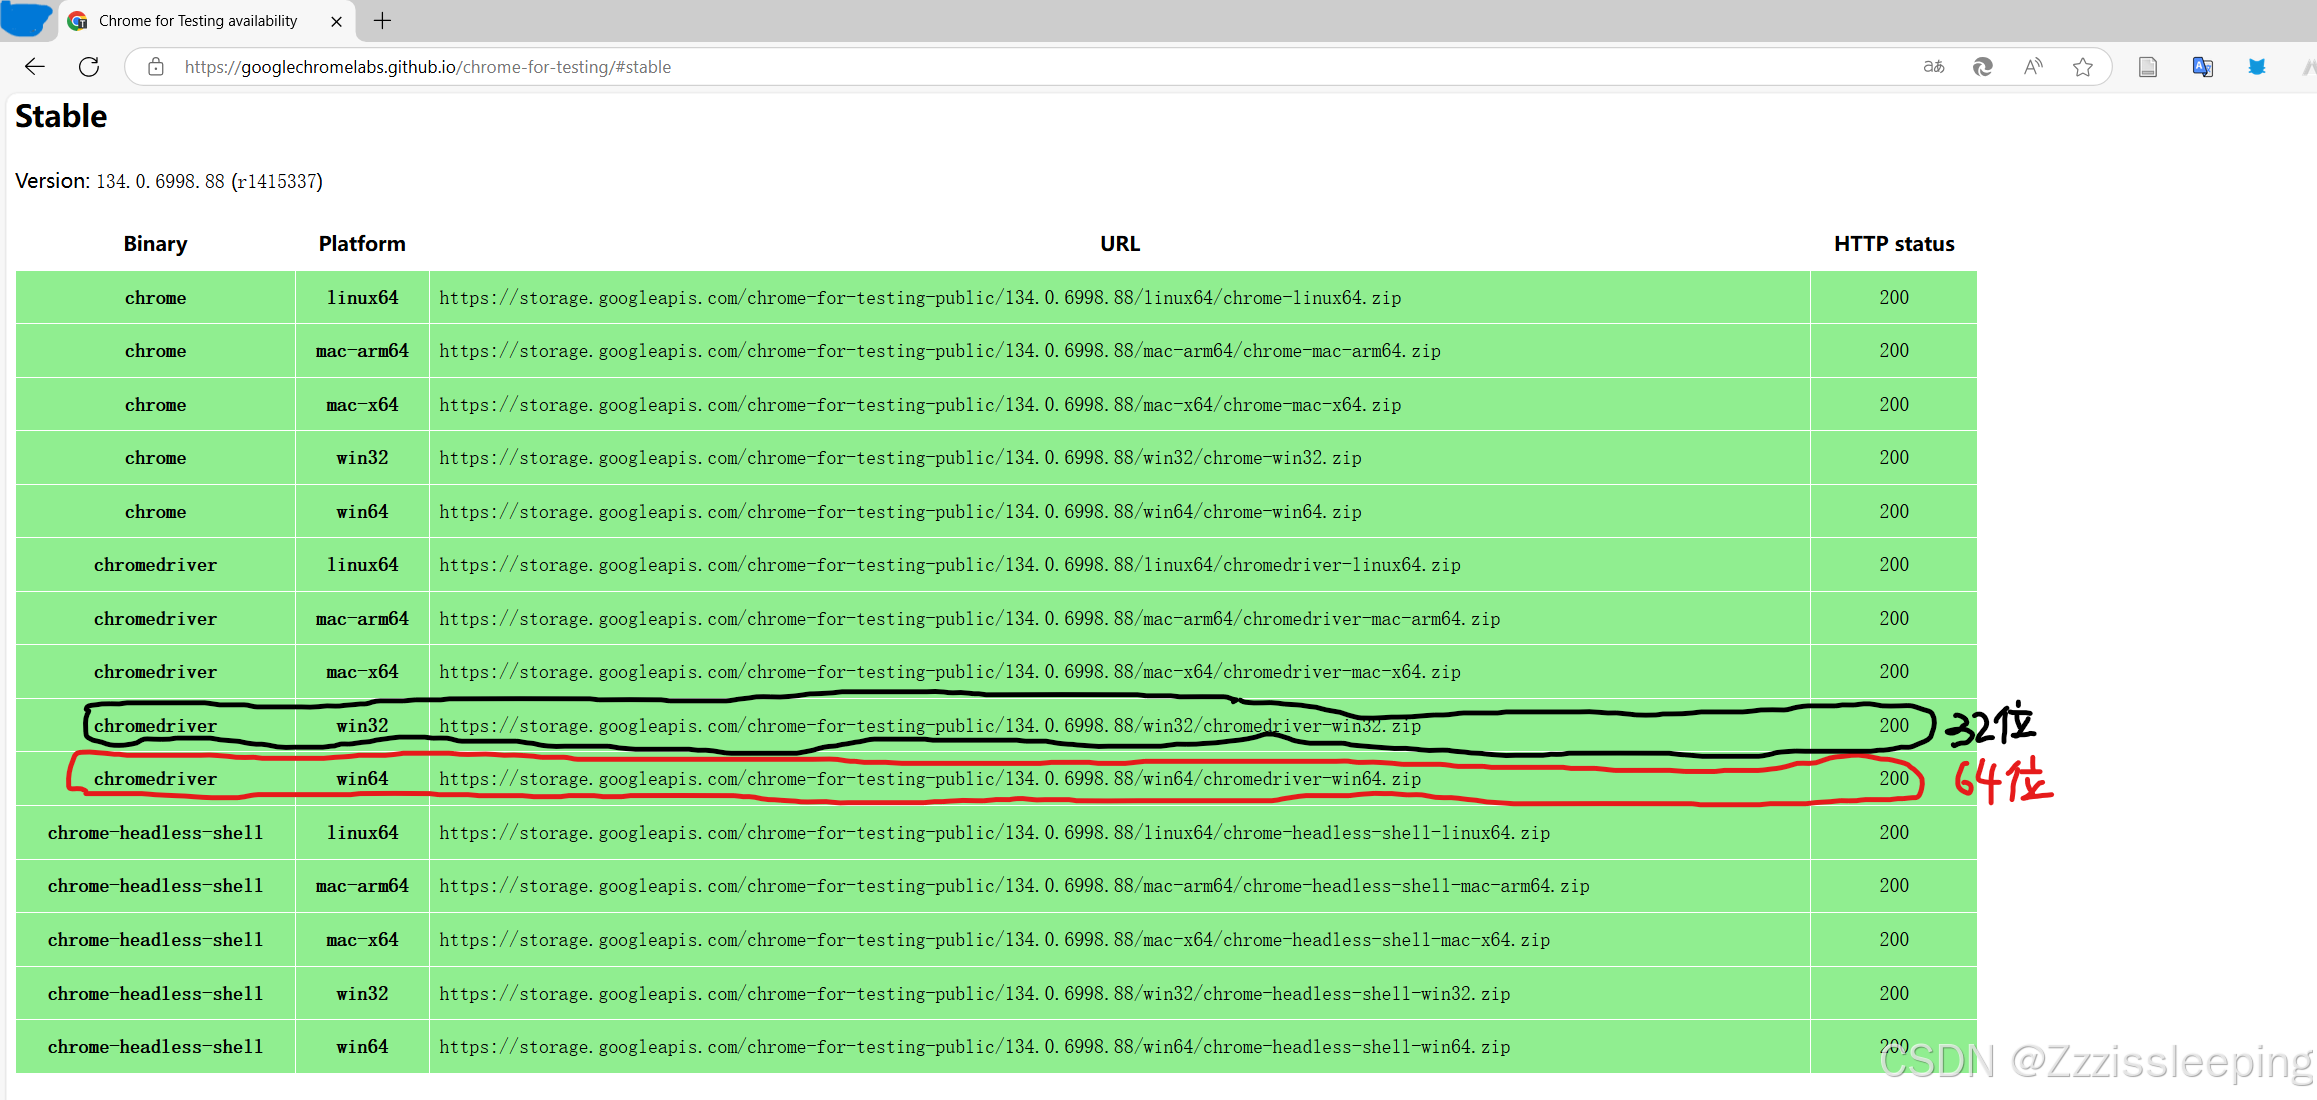Image resolution: width=2317 pixels, height=1100 pixels.
Task: Open the chrome-win64.zip download URL
Action: click(899, 511)
